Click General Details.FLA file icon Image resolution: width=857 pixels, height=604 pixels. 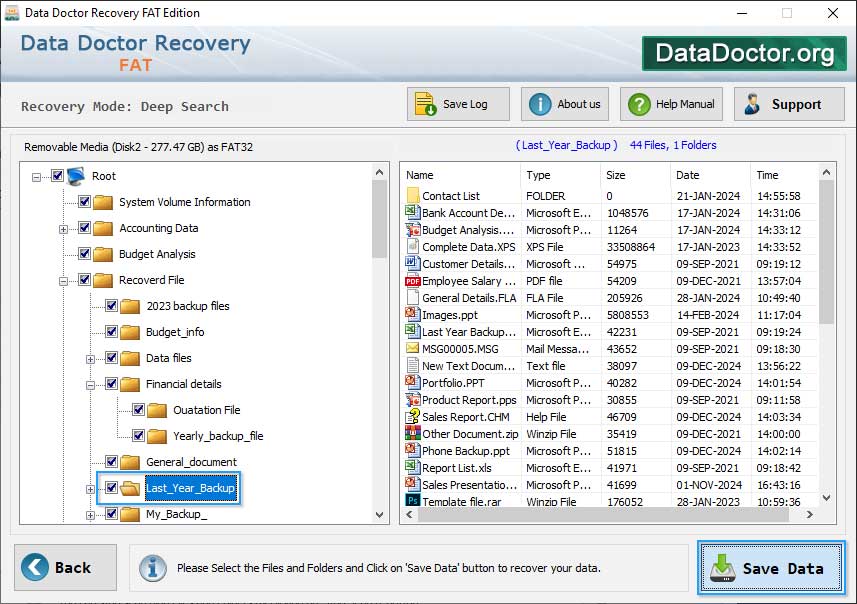(x=413, y=297)
